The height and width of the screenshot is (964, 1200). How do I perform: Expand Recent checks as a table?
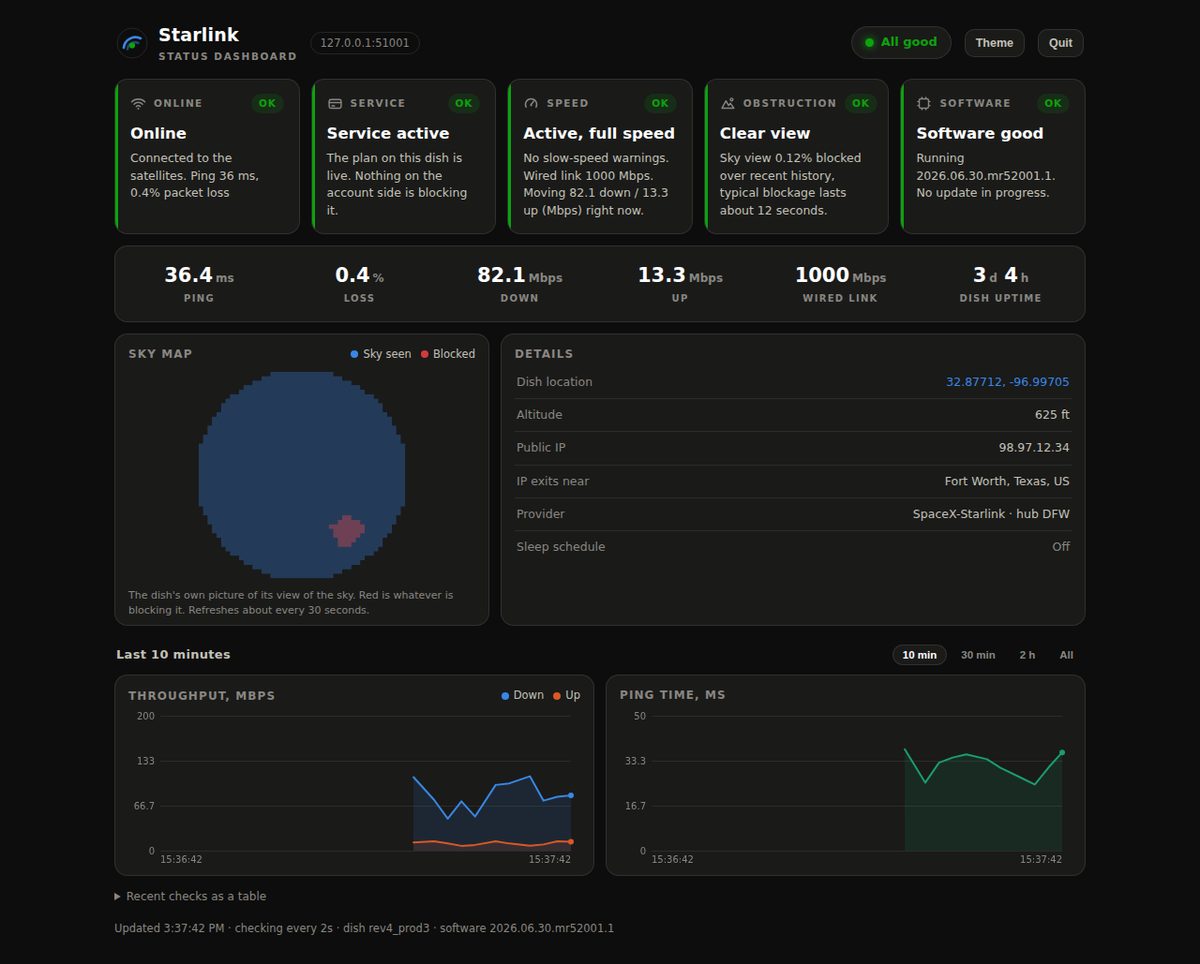click(191, 896)
